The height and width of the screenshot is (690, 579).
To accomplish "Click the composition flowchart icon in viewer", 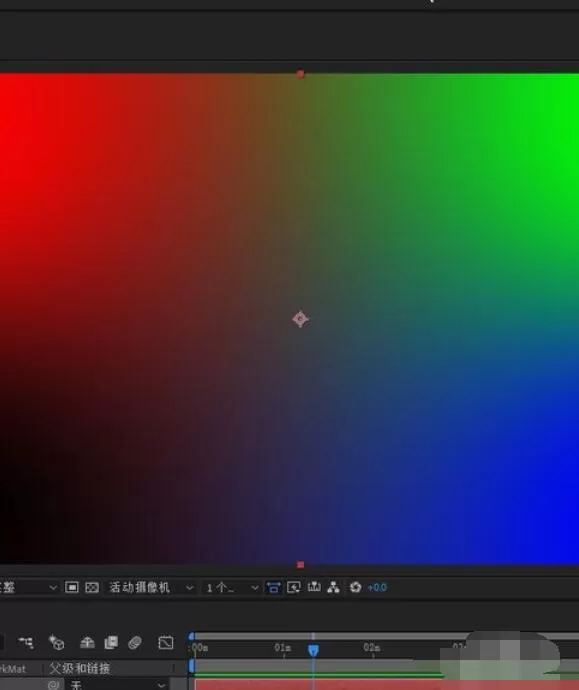I will pos(333,587).
